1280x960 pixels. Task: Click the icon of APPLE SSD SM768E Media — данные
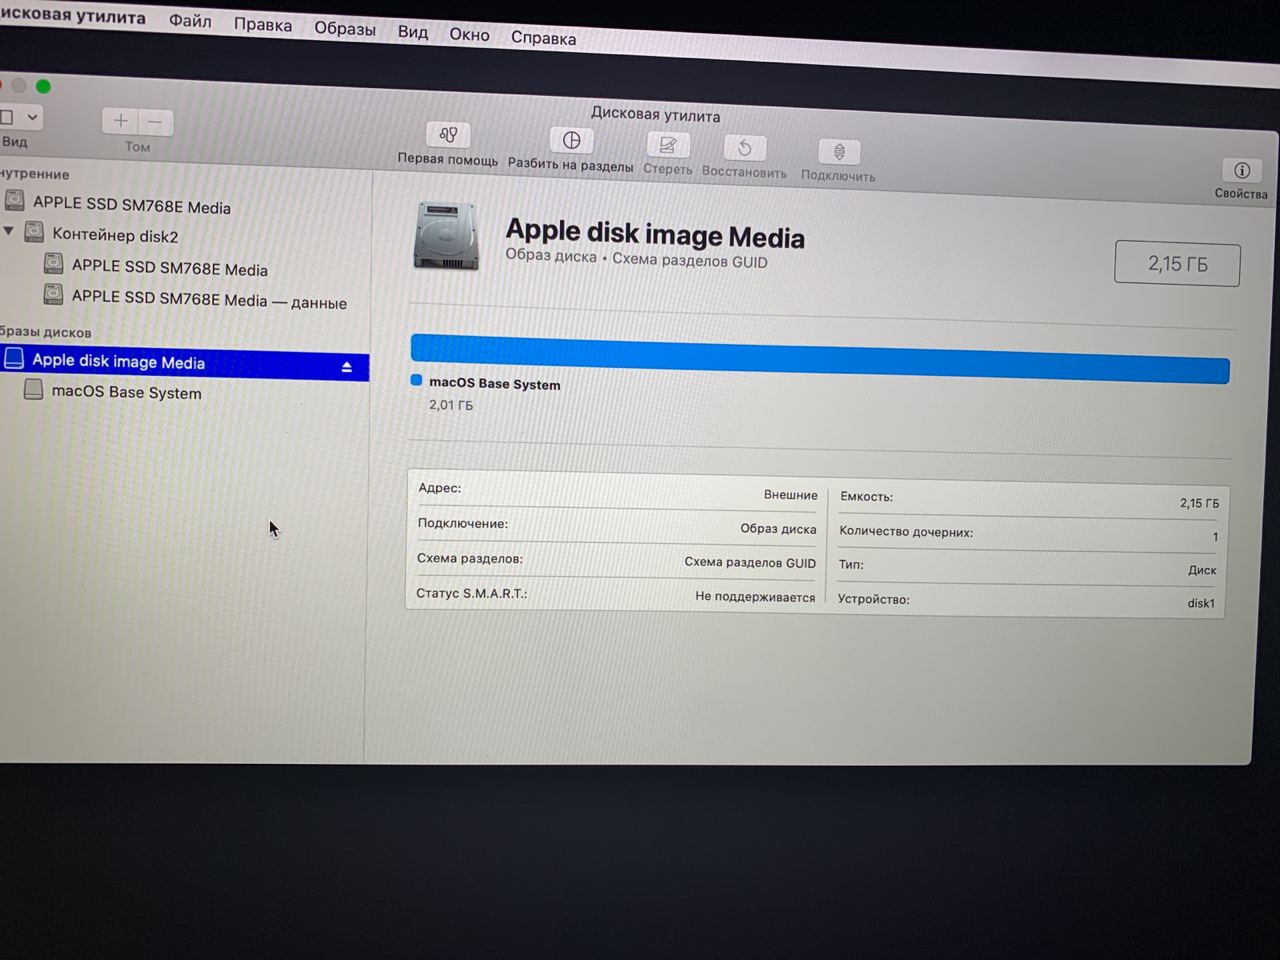[x=54, y=295]
